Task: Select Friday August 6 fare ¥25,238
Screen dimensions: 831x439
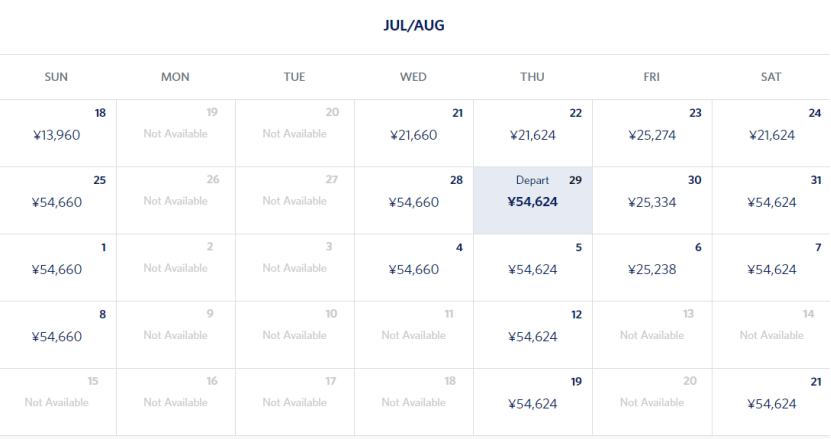Action: [x=652, y=268]
